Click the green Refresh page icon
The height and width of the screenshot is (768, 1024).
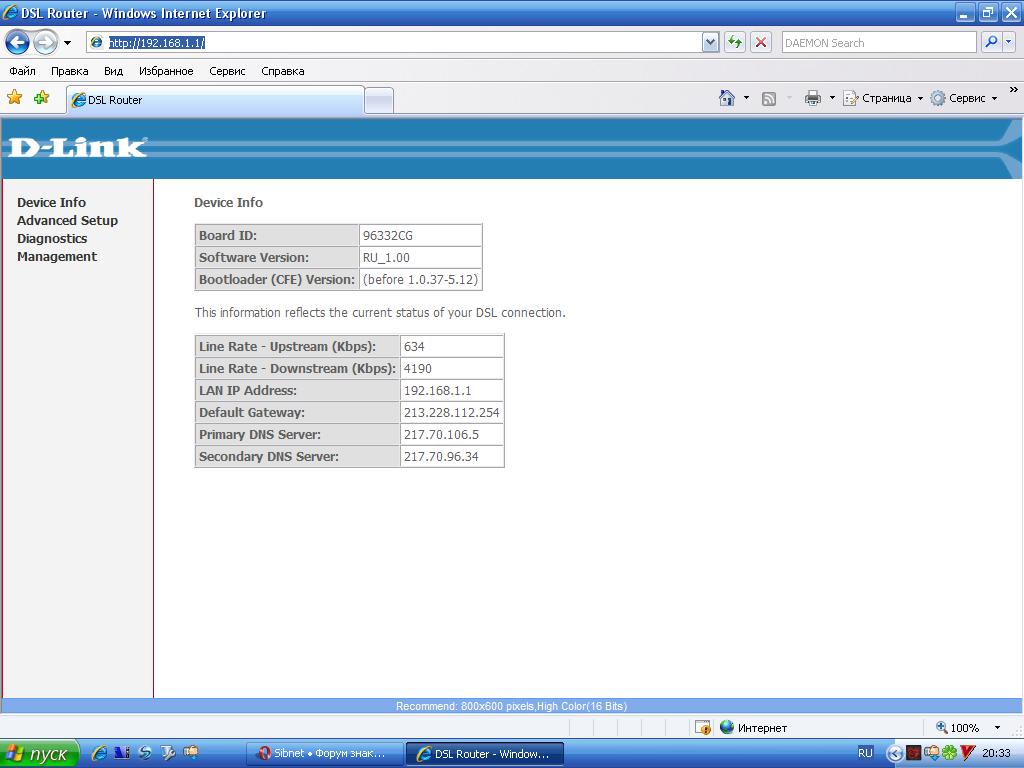tap(735, 42)
